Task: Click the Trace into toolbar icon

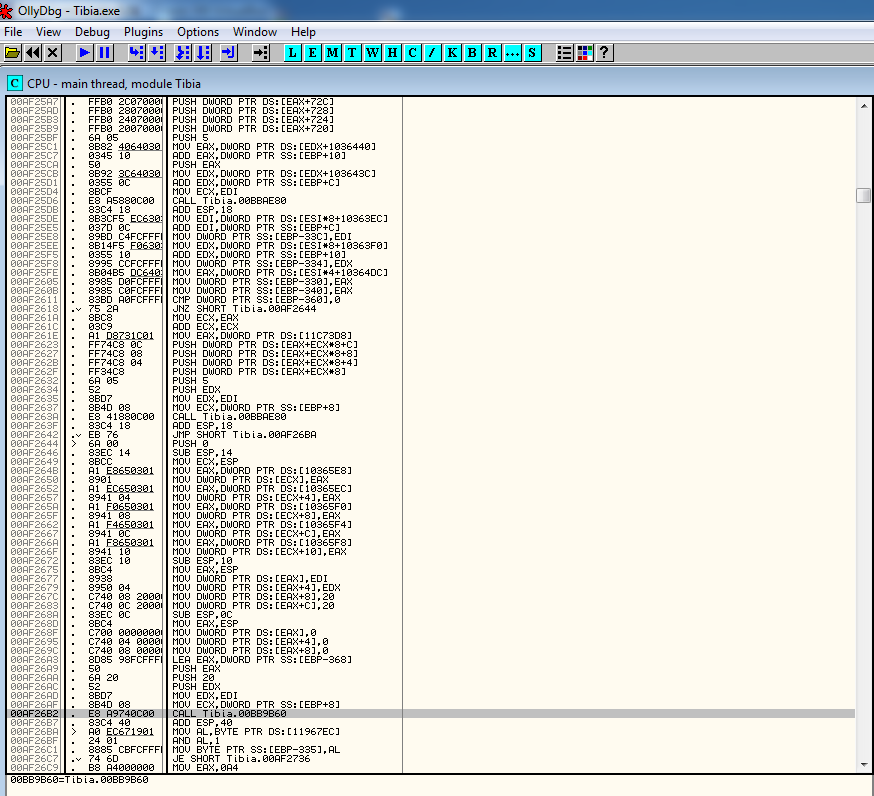Action: tap(183, 53)
